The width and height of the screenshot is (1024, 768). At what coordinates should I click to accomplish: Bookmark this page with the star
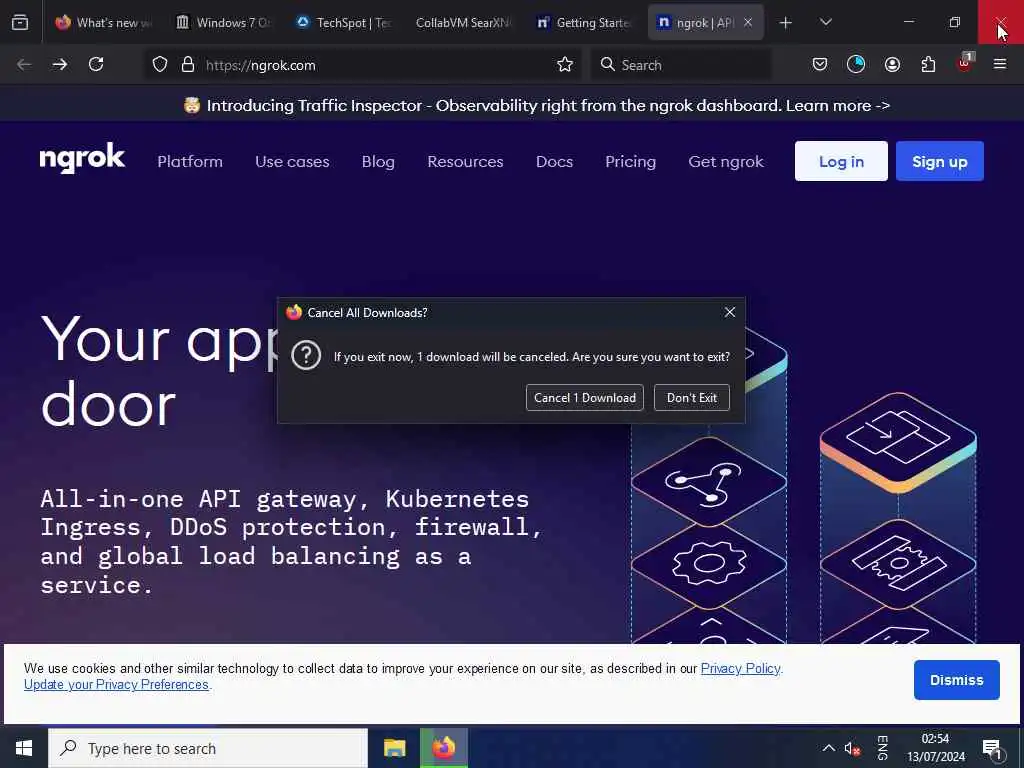click(565, 64)
